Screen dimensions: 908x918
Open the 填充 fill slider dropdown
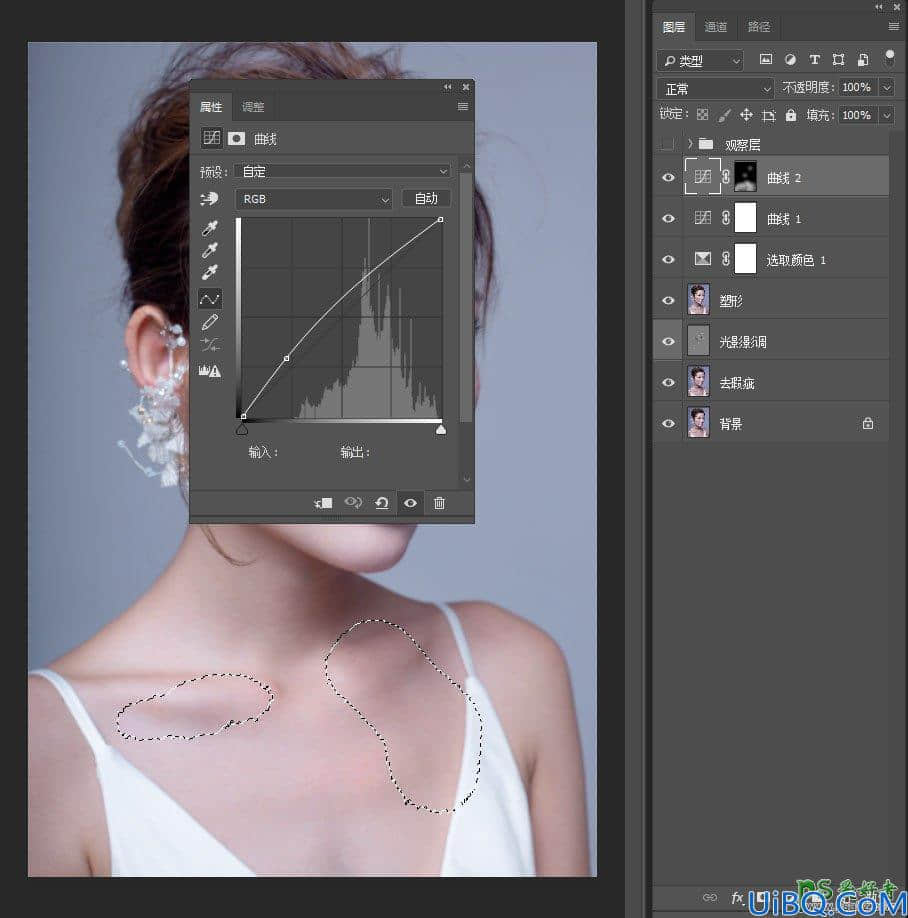(x=887, y=115)
